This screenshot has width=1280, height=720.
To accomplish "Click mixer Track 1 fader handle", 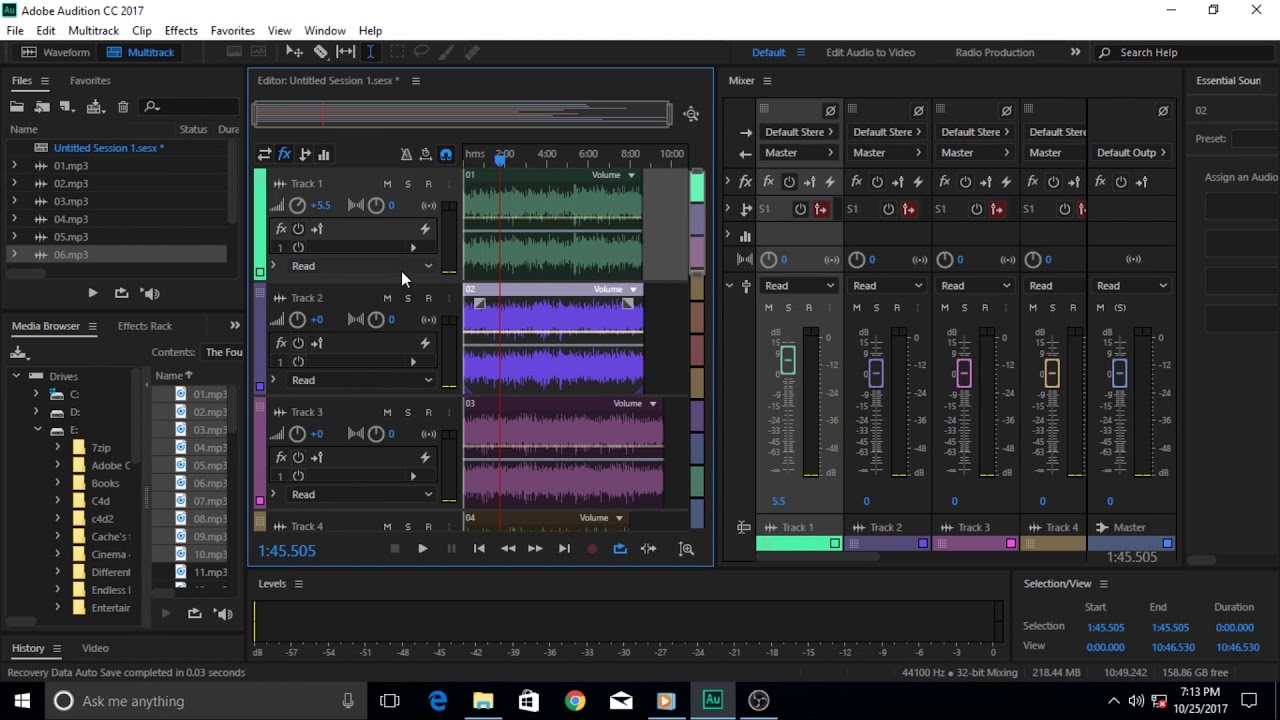I will click(x=788, y=360).
